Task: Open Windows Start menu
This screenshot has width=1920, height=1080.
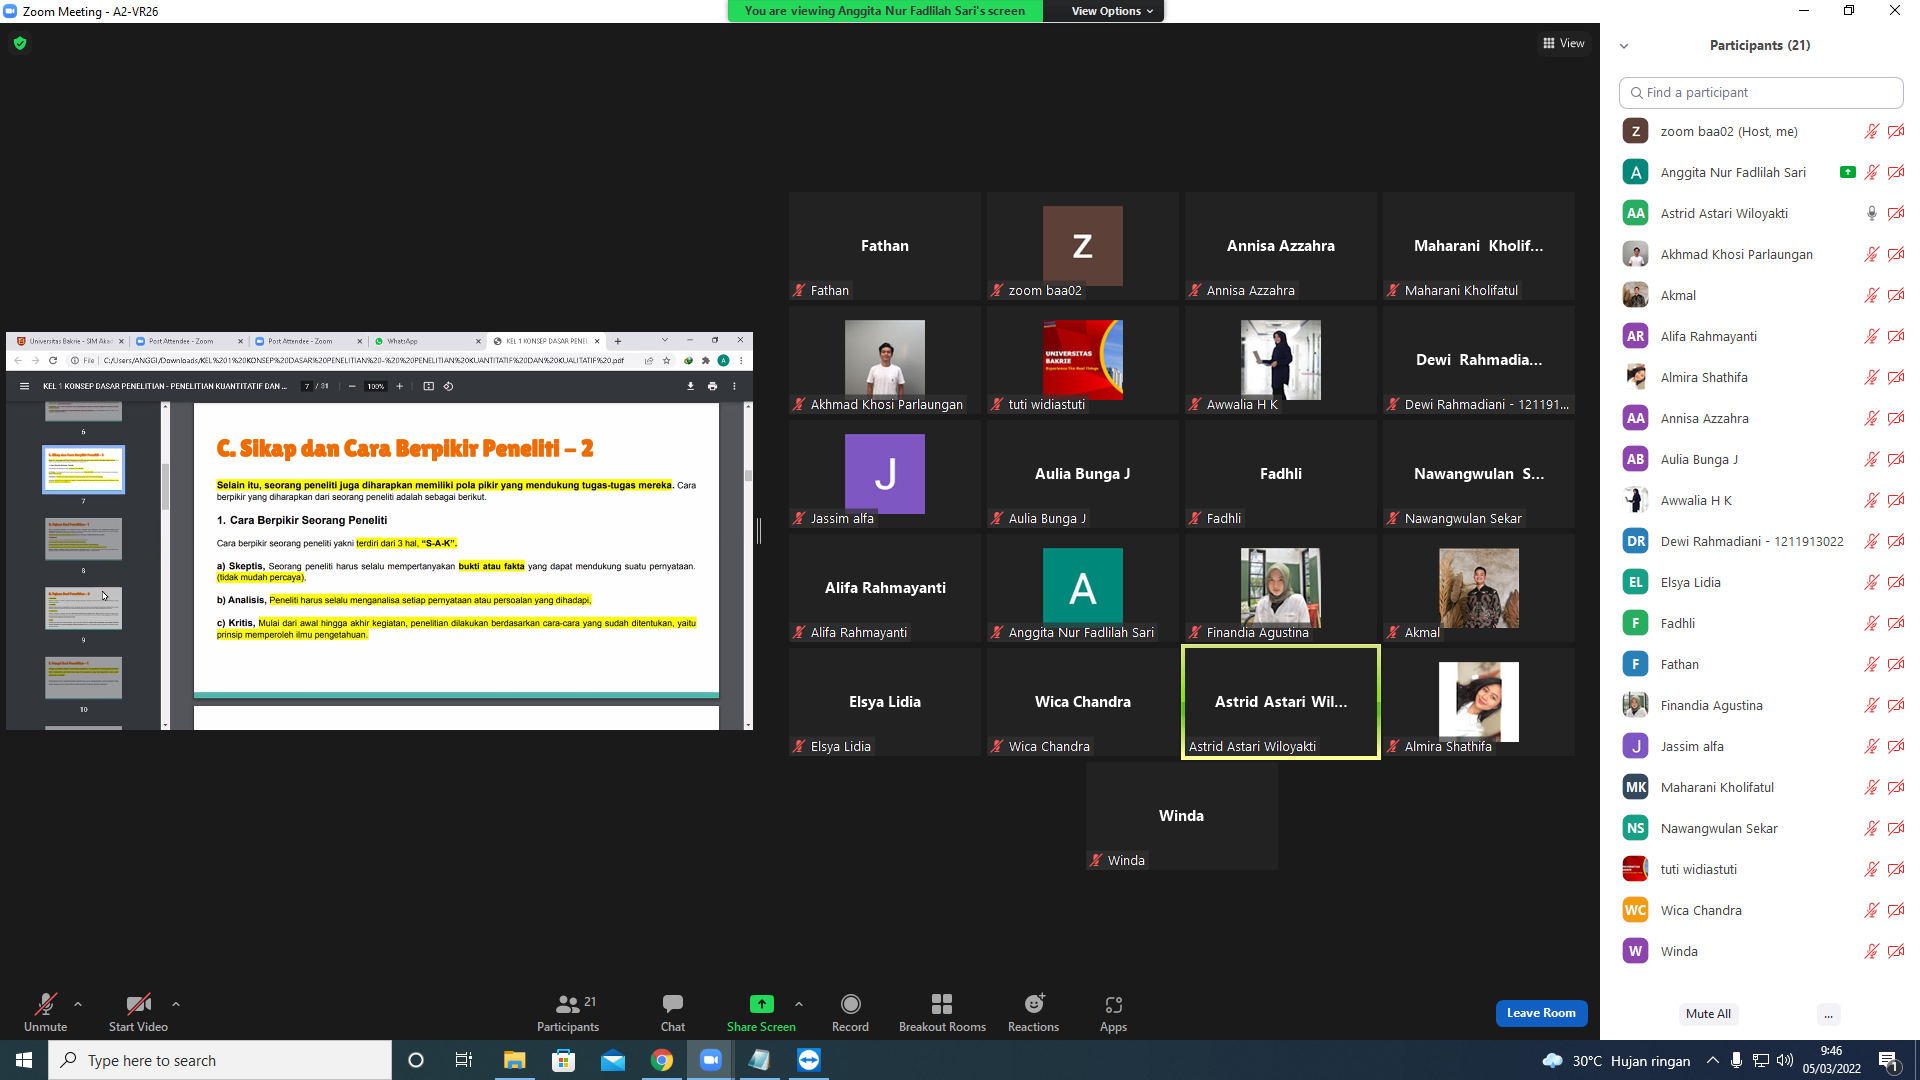Action: pyautogui.click(x=24, y=1060)
